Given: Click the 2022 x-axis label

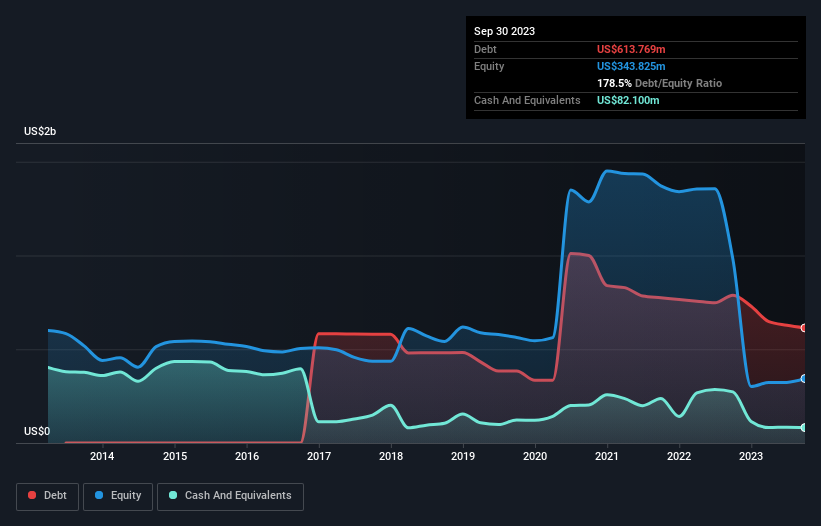Looking at the screenshot, I should pyautogui.click(x=679, y=456).
